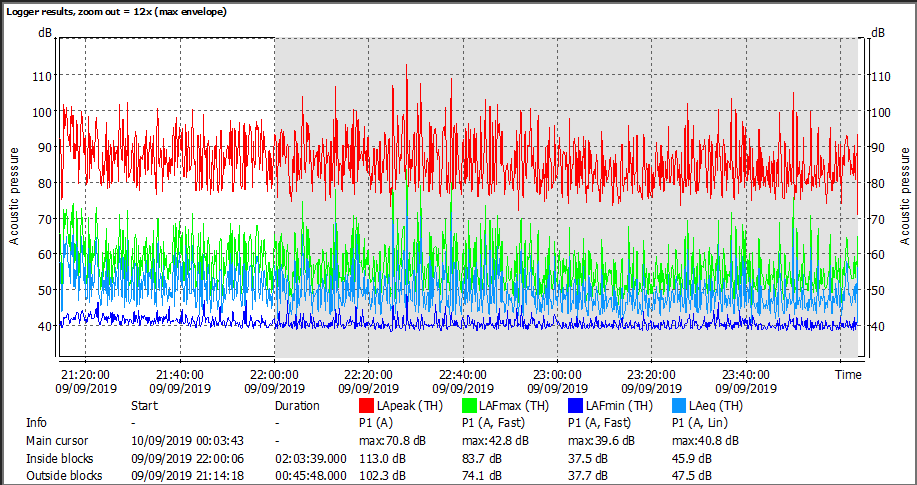Click the Duration column header
The image size is (917, 485).
point(297,406)
